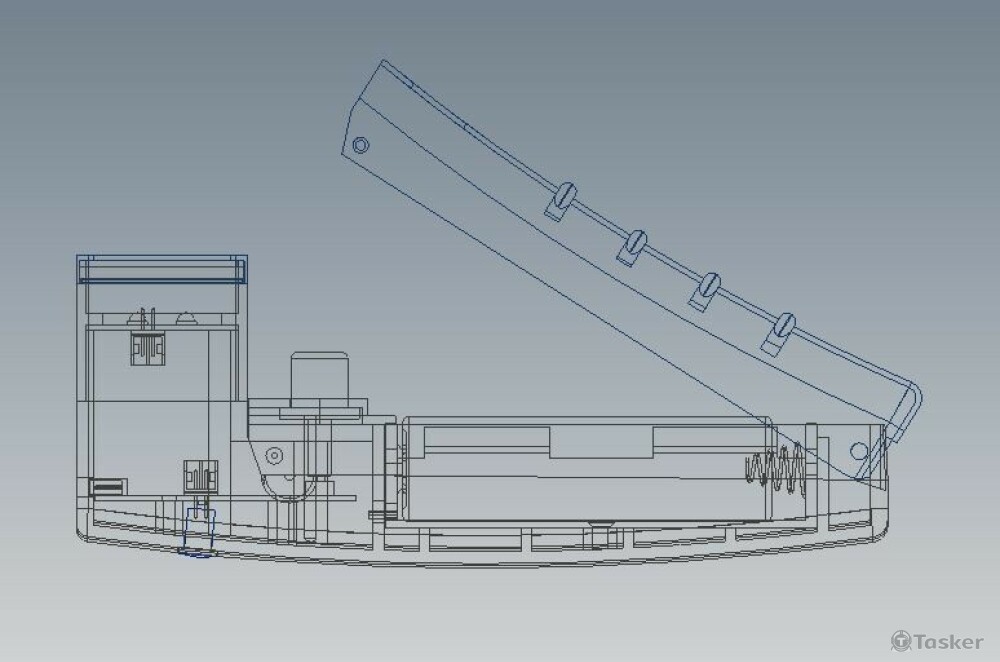Select the hinge pin circle beside the spring
The height and width of the screenshot is (662, 1000).
pyautogui.click(x=859, y=449)
